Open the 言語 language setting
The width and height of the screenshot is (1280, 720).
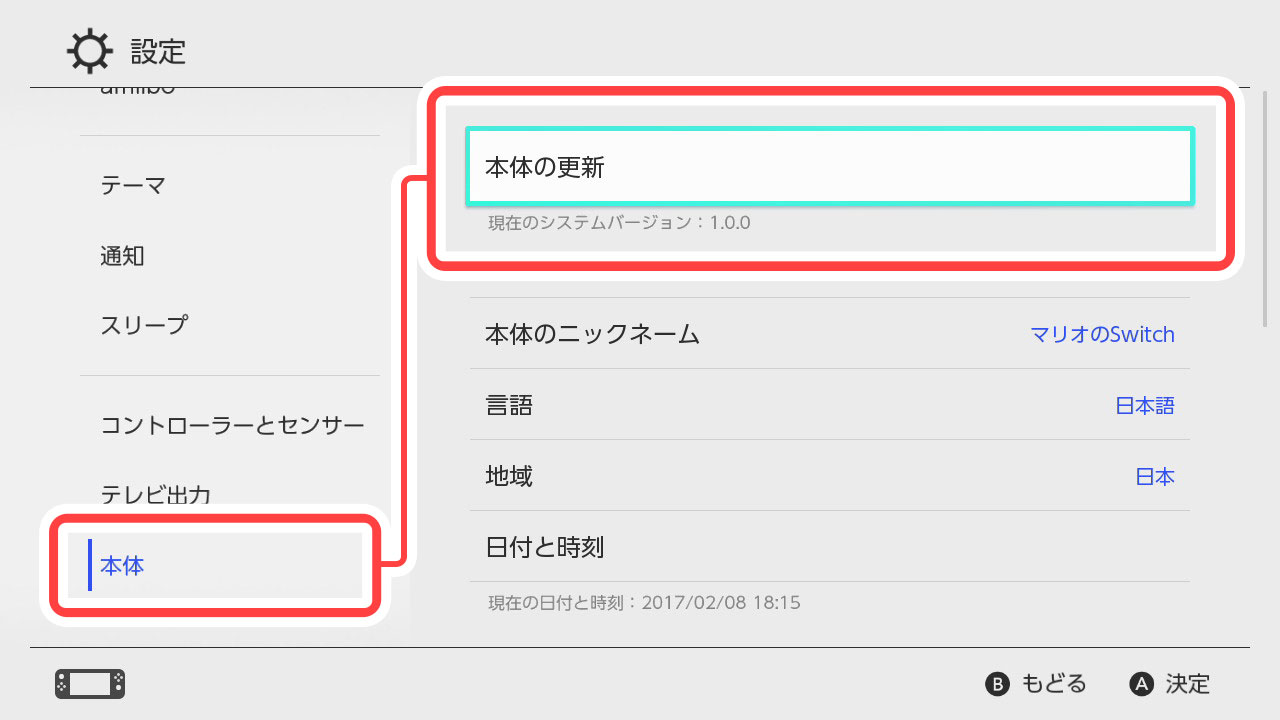[x=509, y=405]
